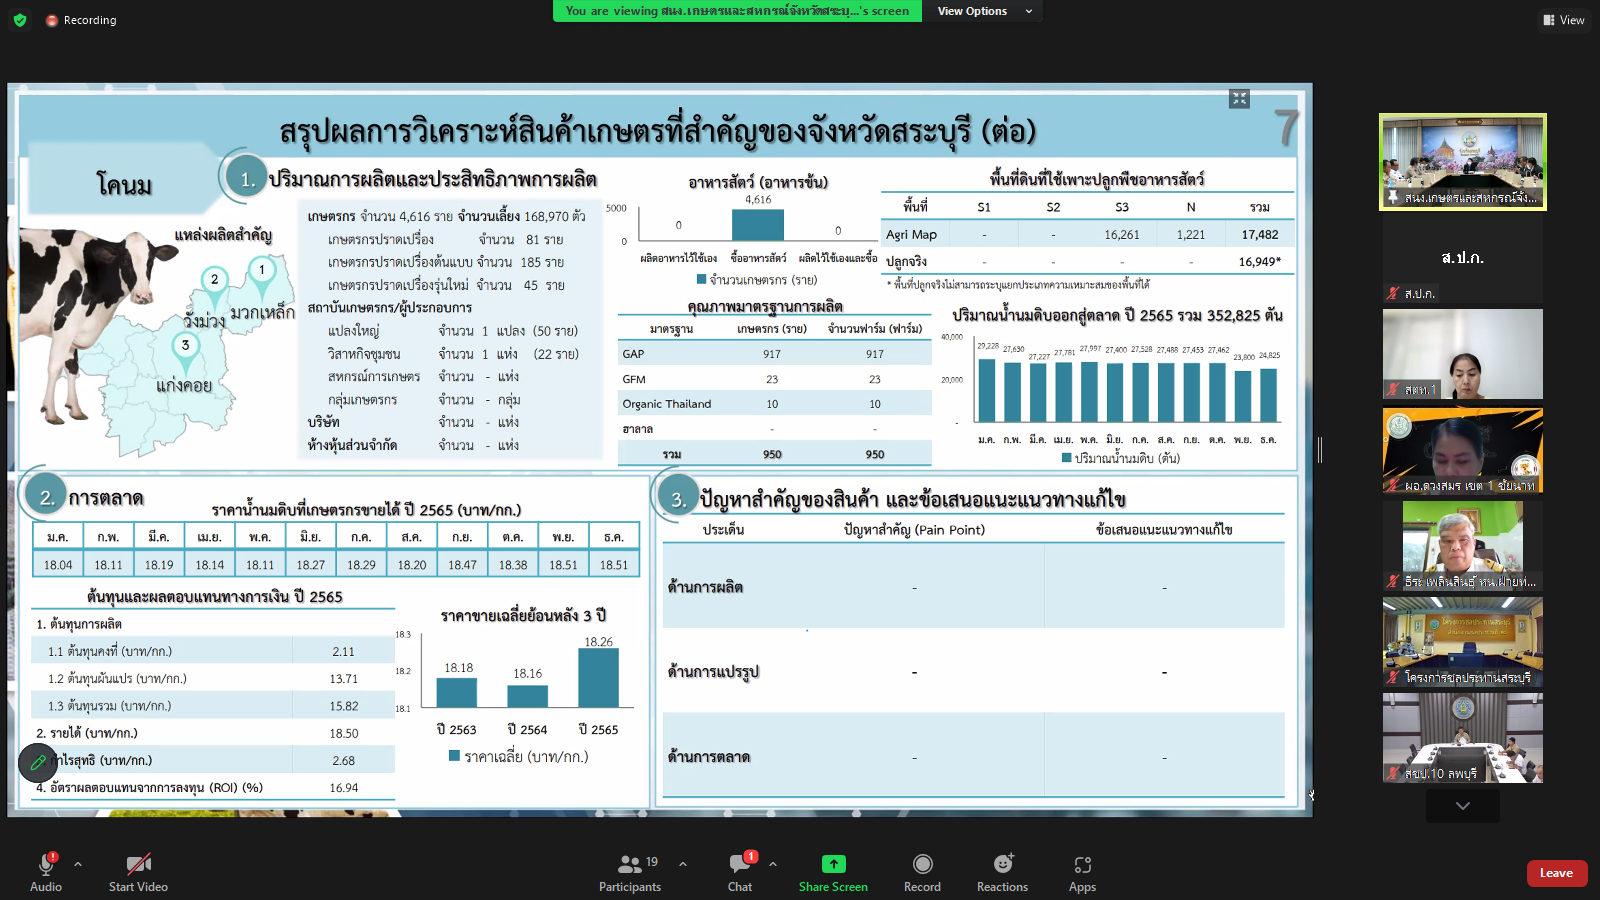Open the Chat panel

740,872
